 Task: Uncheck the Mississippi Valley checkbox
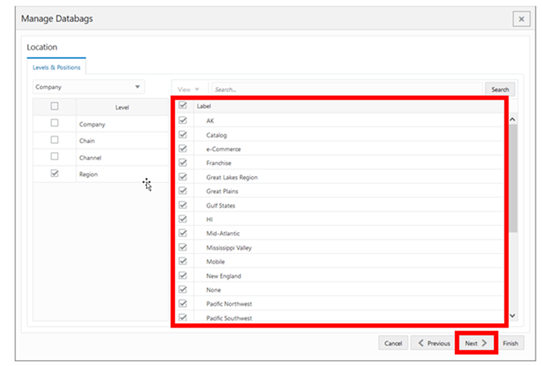tap(183, 247)
